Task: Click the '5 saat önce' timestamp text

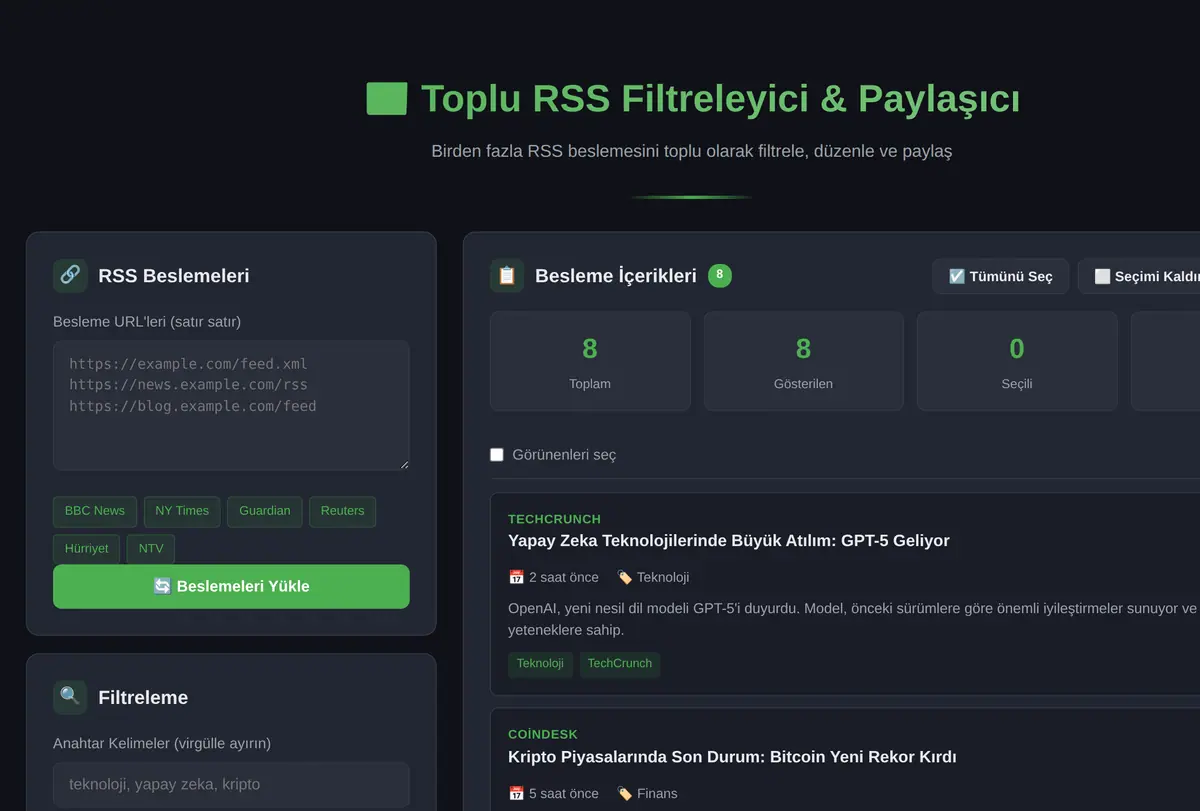Action: pos(564,793)
